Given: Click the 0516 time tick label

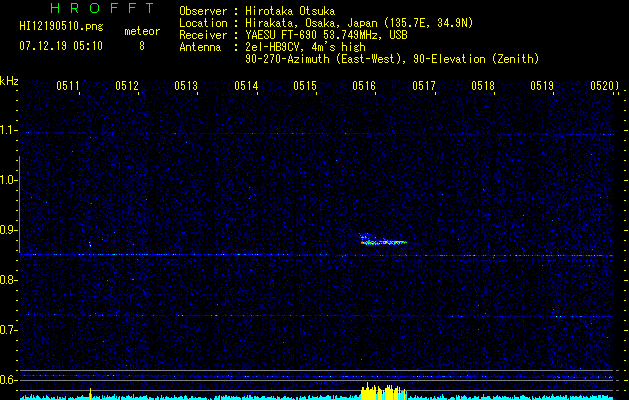Looking at the screenshot, I should [x=364, y=86].
